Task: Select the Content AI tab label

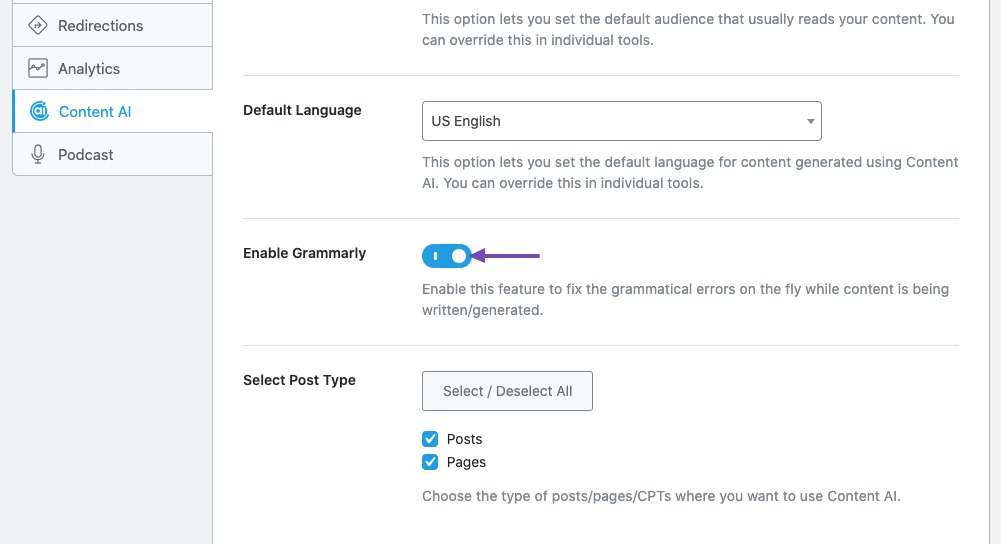Action: pos(94,112)
